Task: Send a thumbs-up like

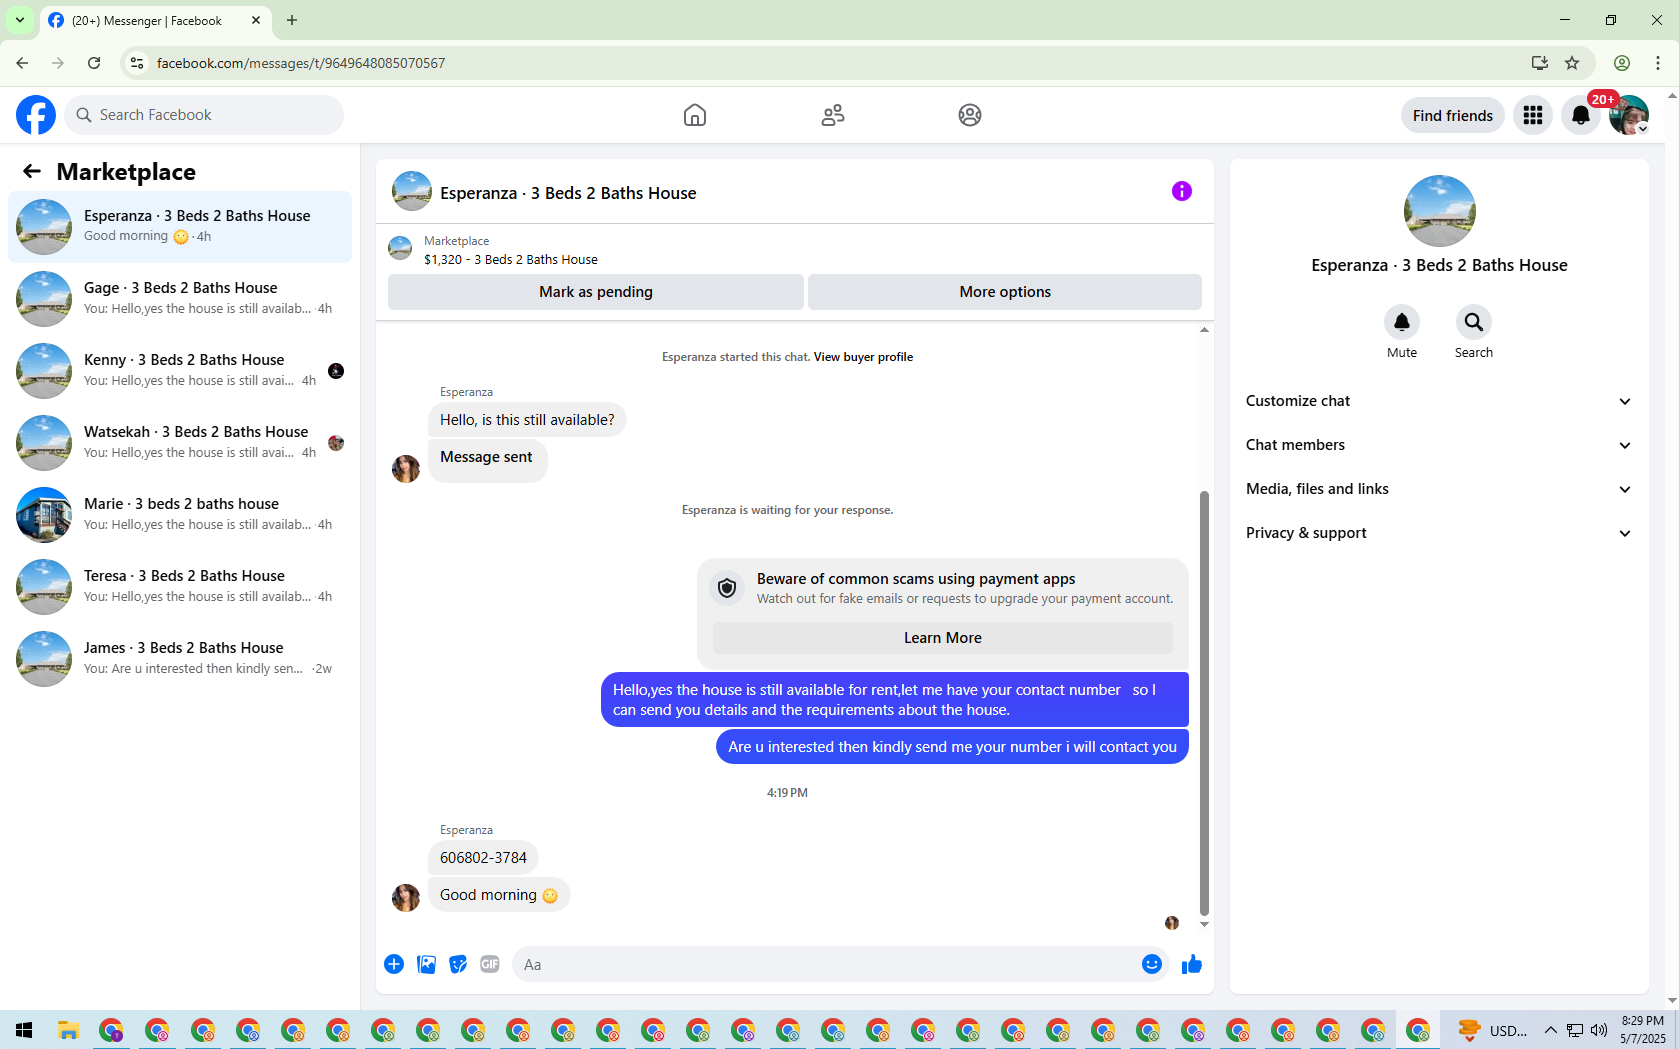Action: (1192, 964)
